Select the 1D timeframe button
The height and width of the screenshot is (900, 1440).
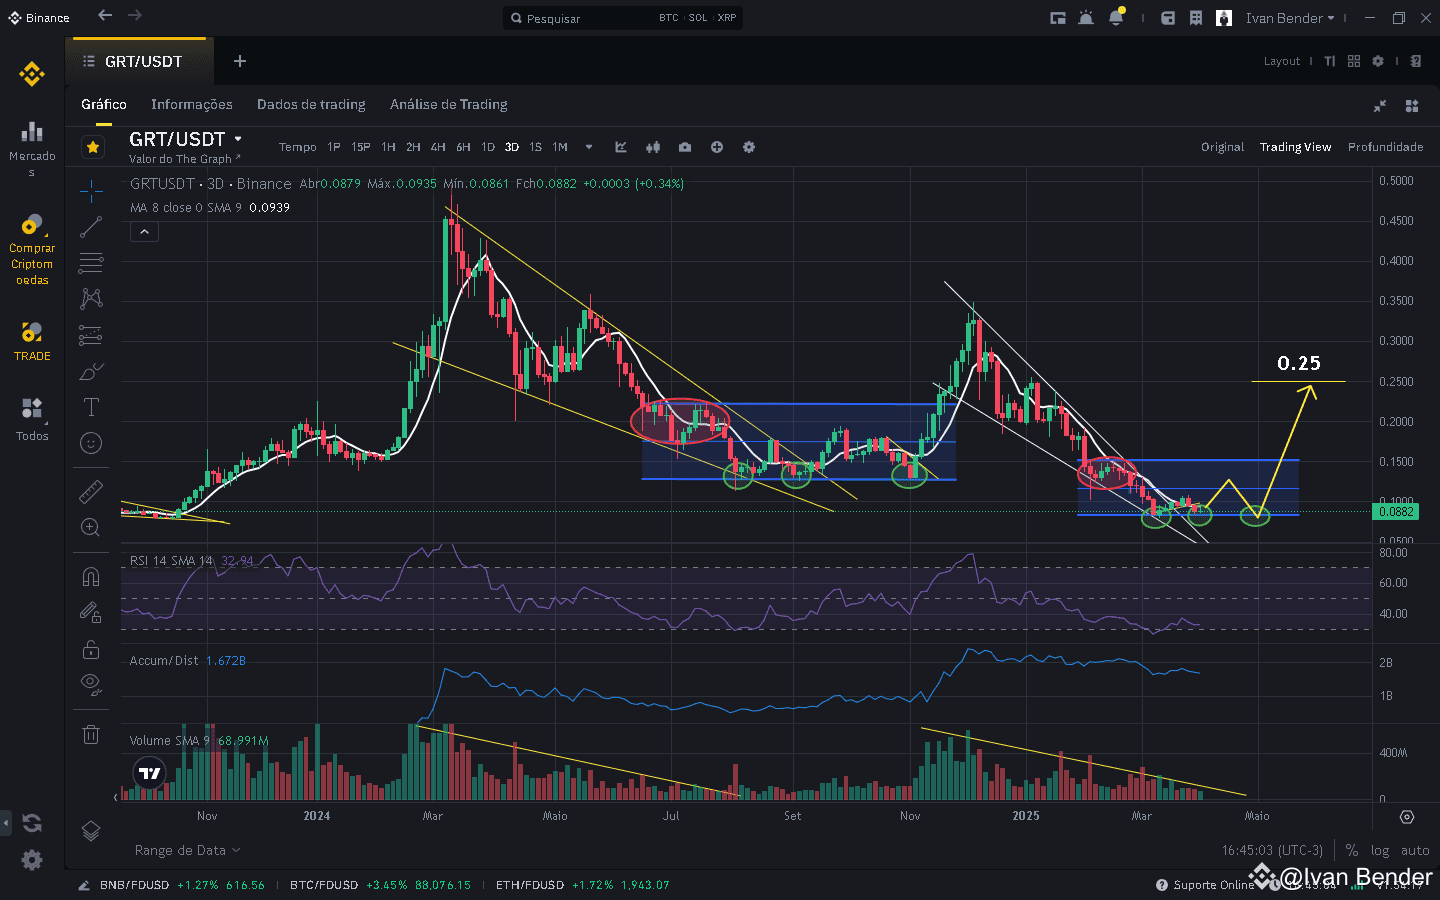(x=488, y=147)
